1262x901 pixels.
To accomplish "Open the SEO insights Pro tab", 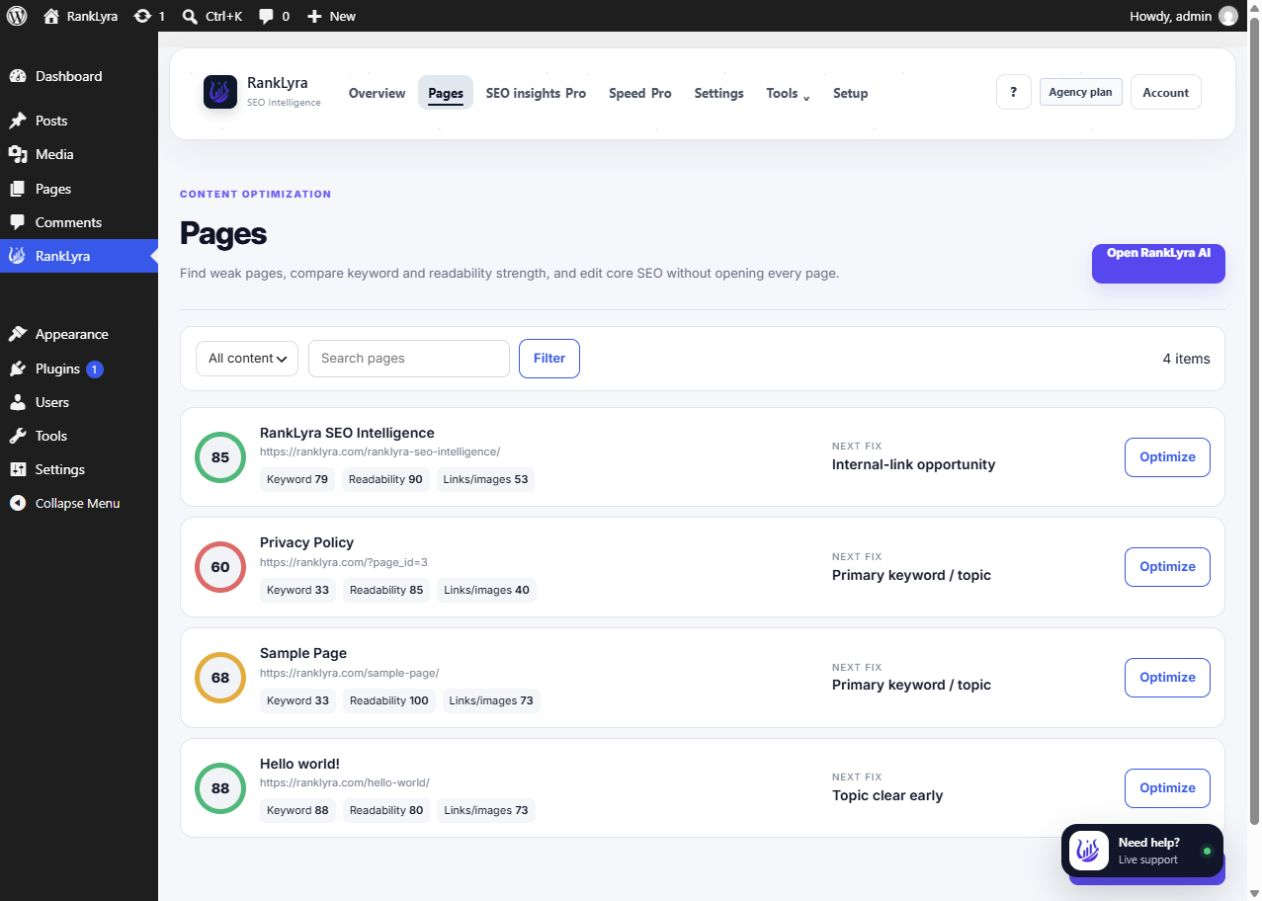I will 536,93.
